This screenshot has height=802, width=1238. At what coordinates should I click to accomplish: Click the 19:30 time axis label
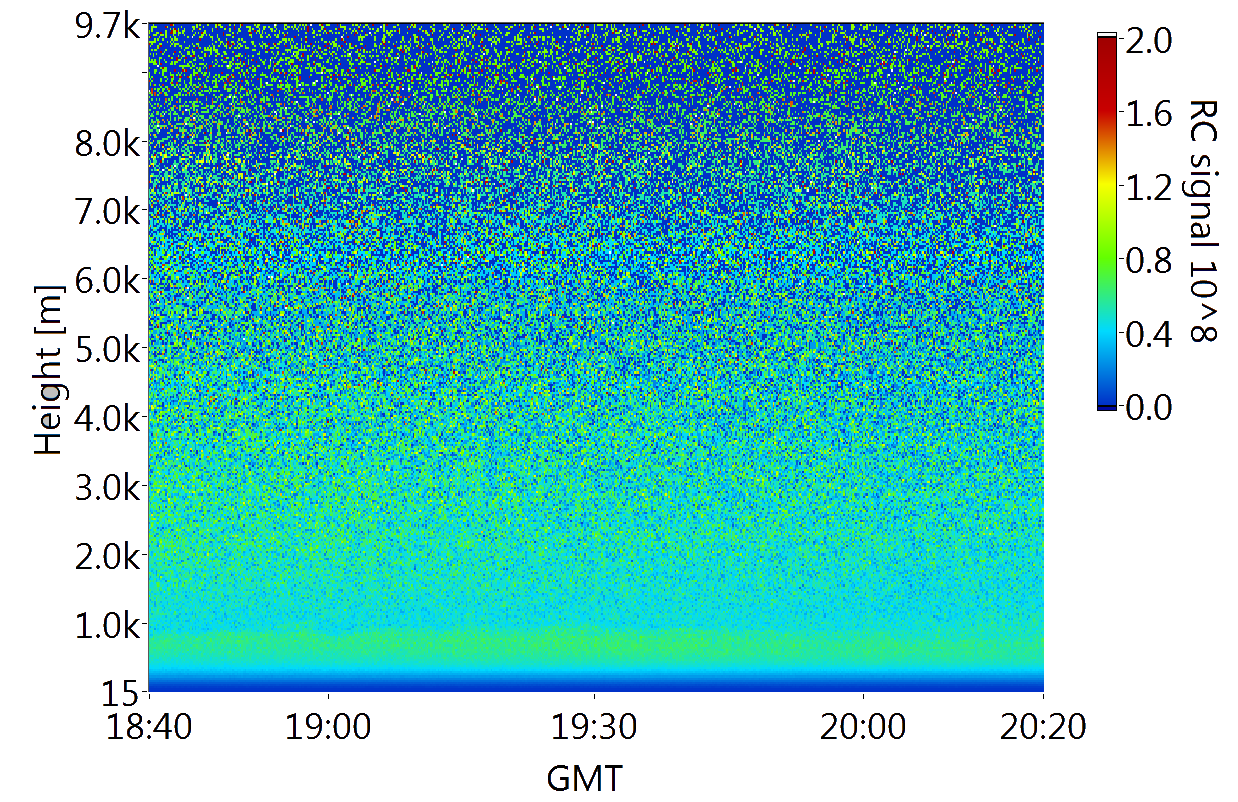pos(595,728)
